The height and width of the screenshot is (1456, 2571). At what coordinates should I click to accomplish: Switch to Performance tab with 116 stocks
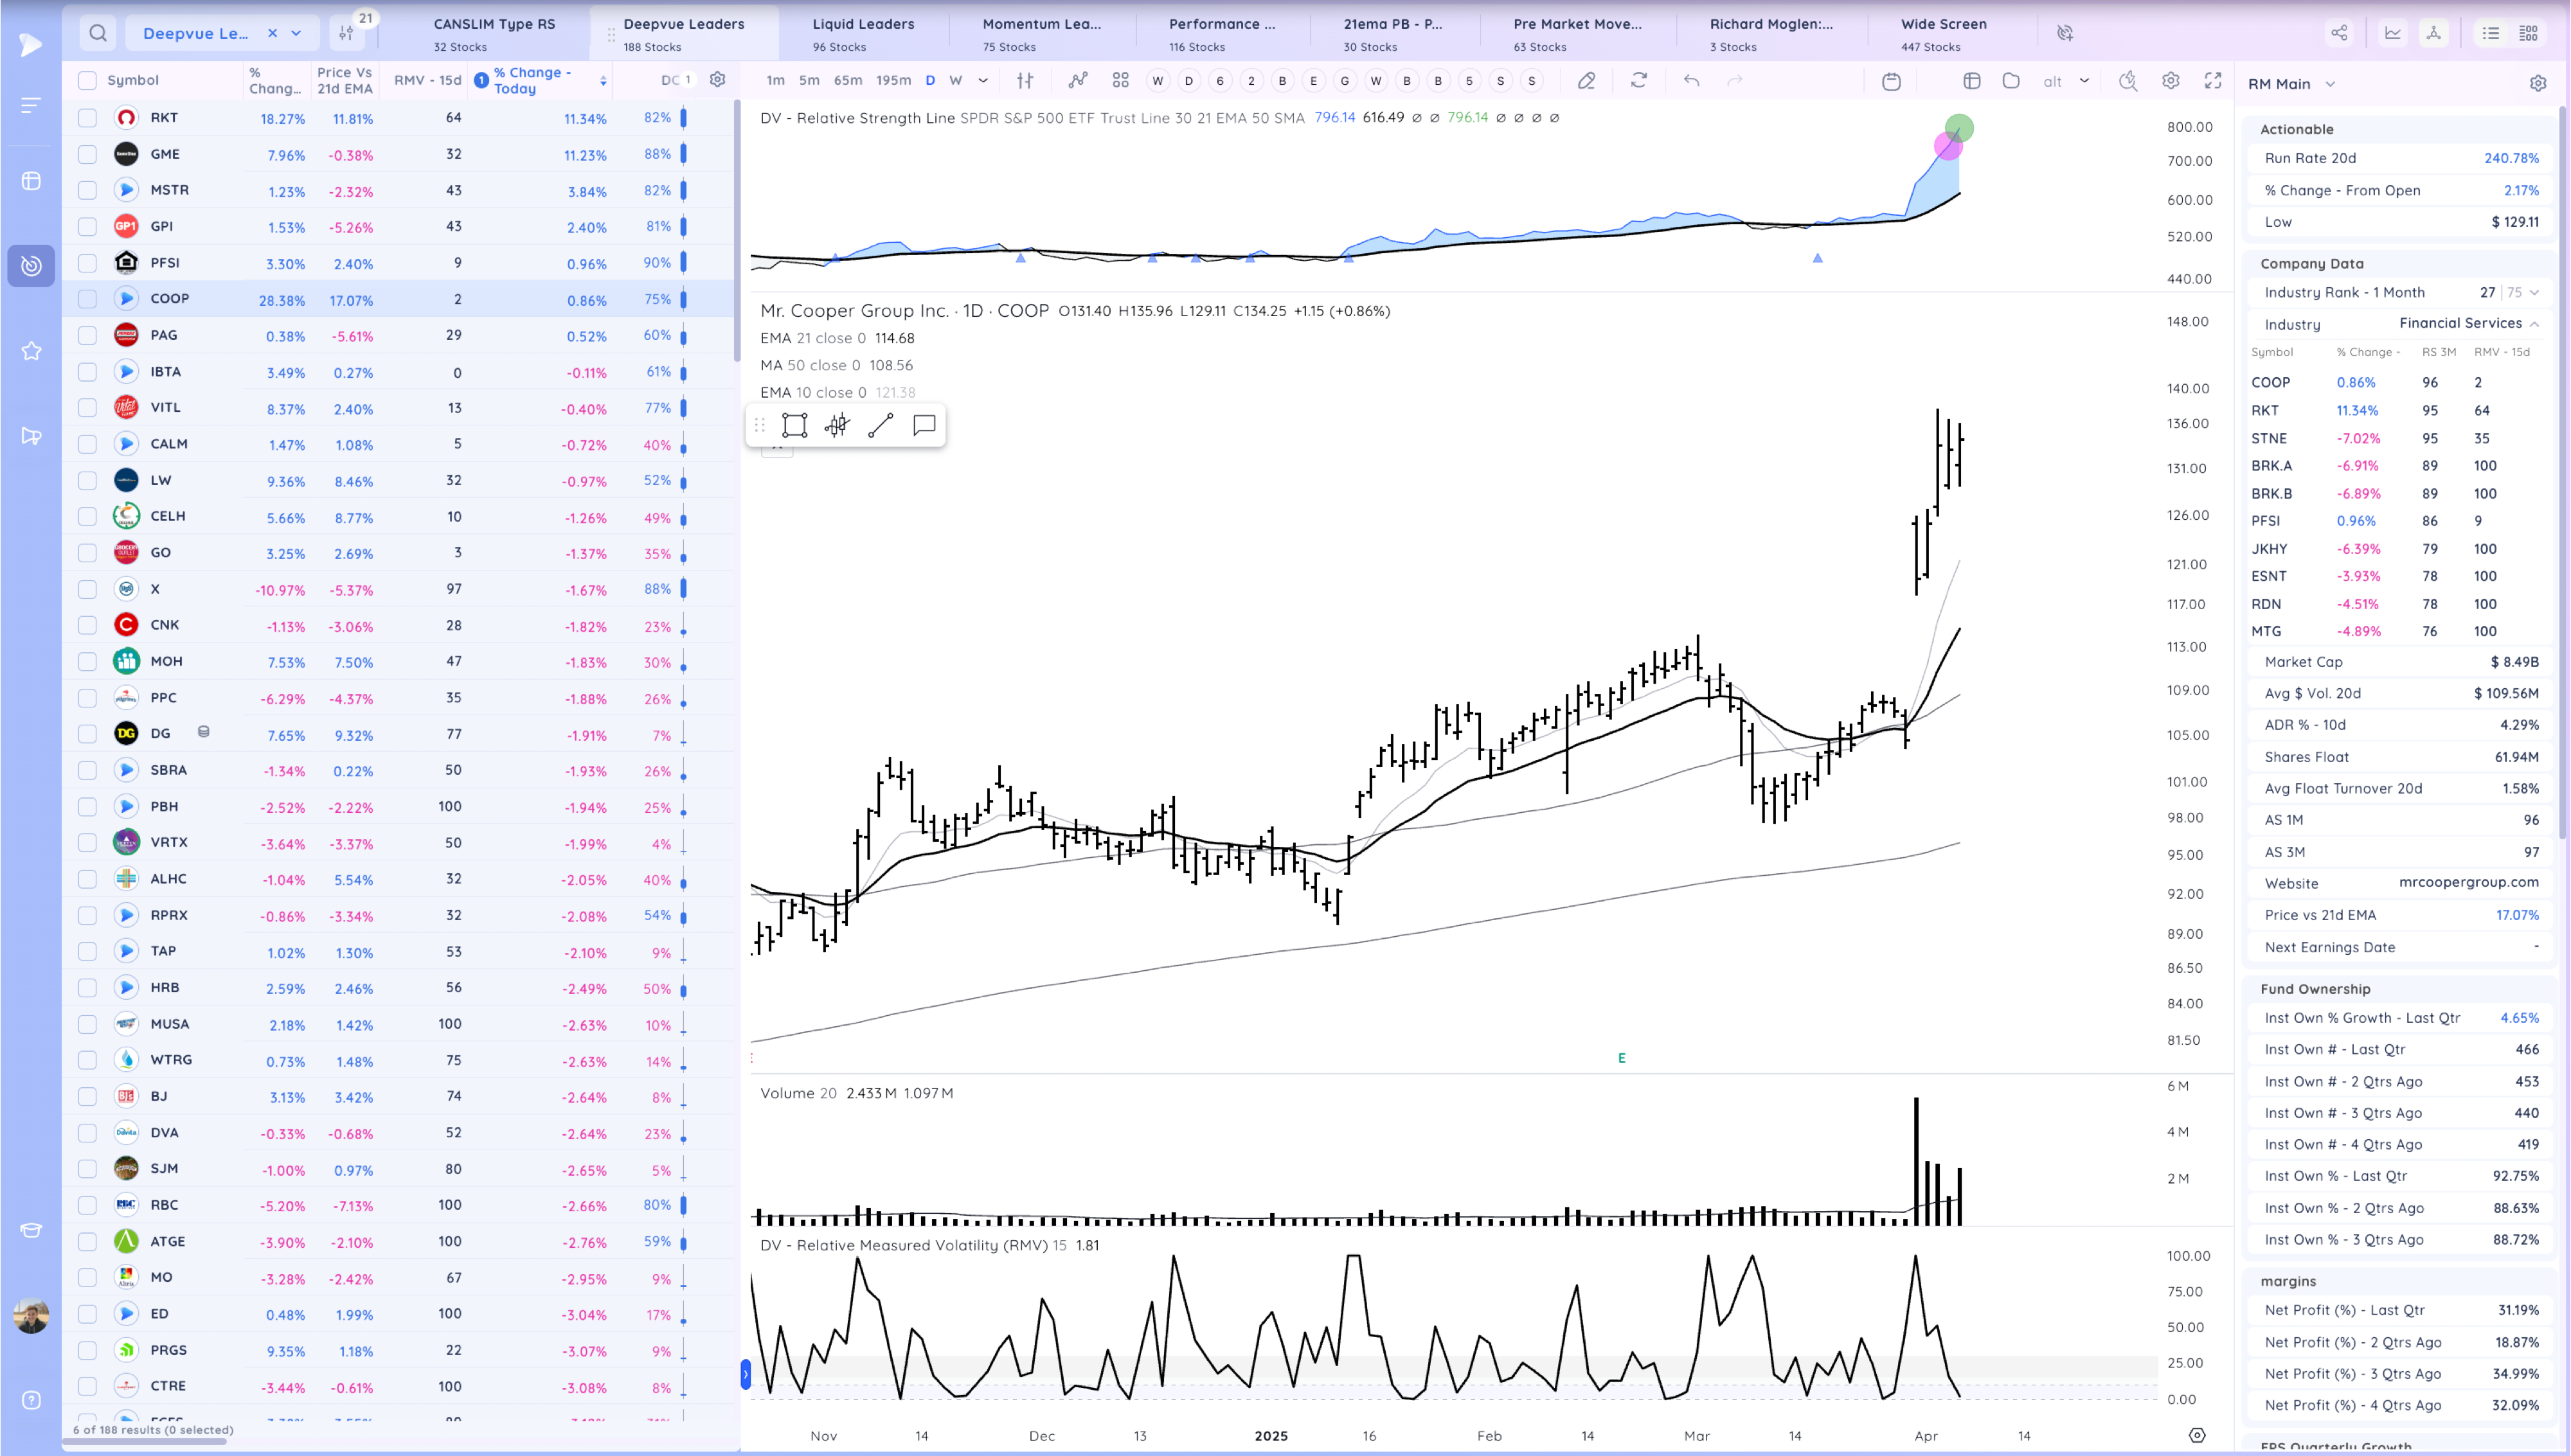(1222, 33)
